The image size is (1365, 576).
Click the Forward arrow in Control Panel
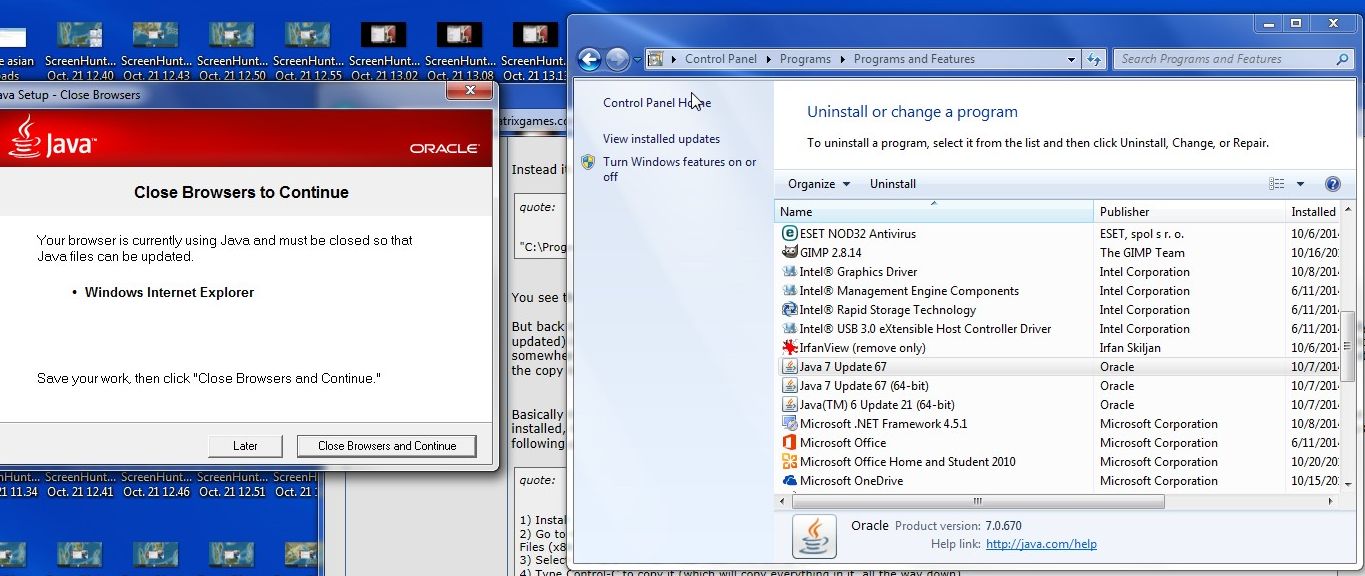point(617,59)
